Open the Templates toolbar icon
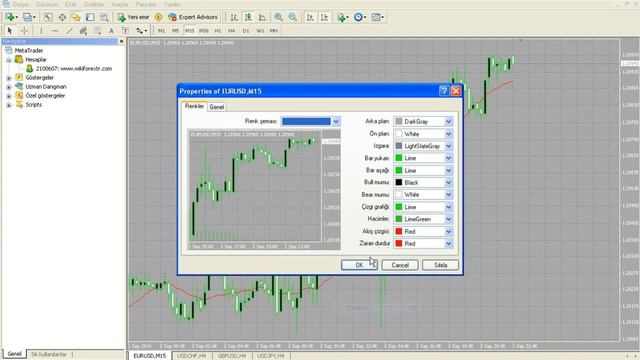This screenshot has height=360, width=640. click(x=377, y=17)
